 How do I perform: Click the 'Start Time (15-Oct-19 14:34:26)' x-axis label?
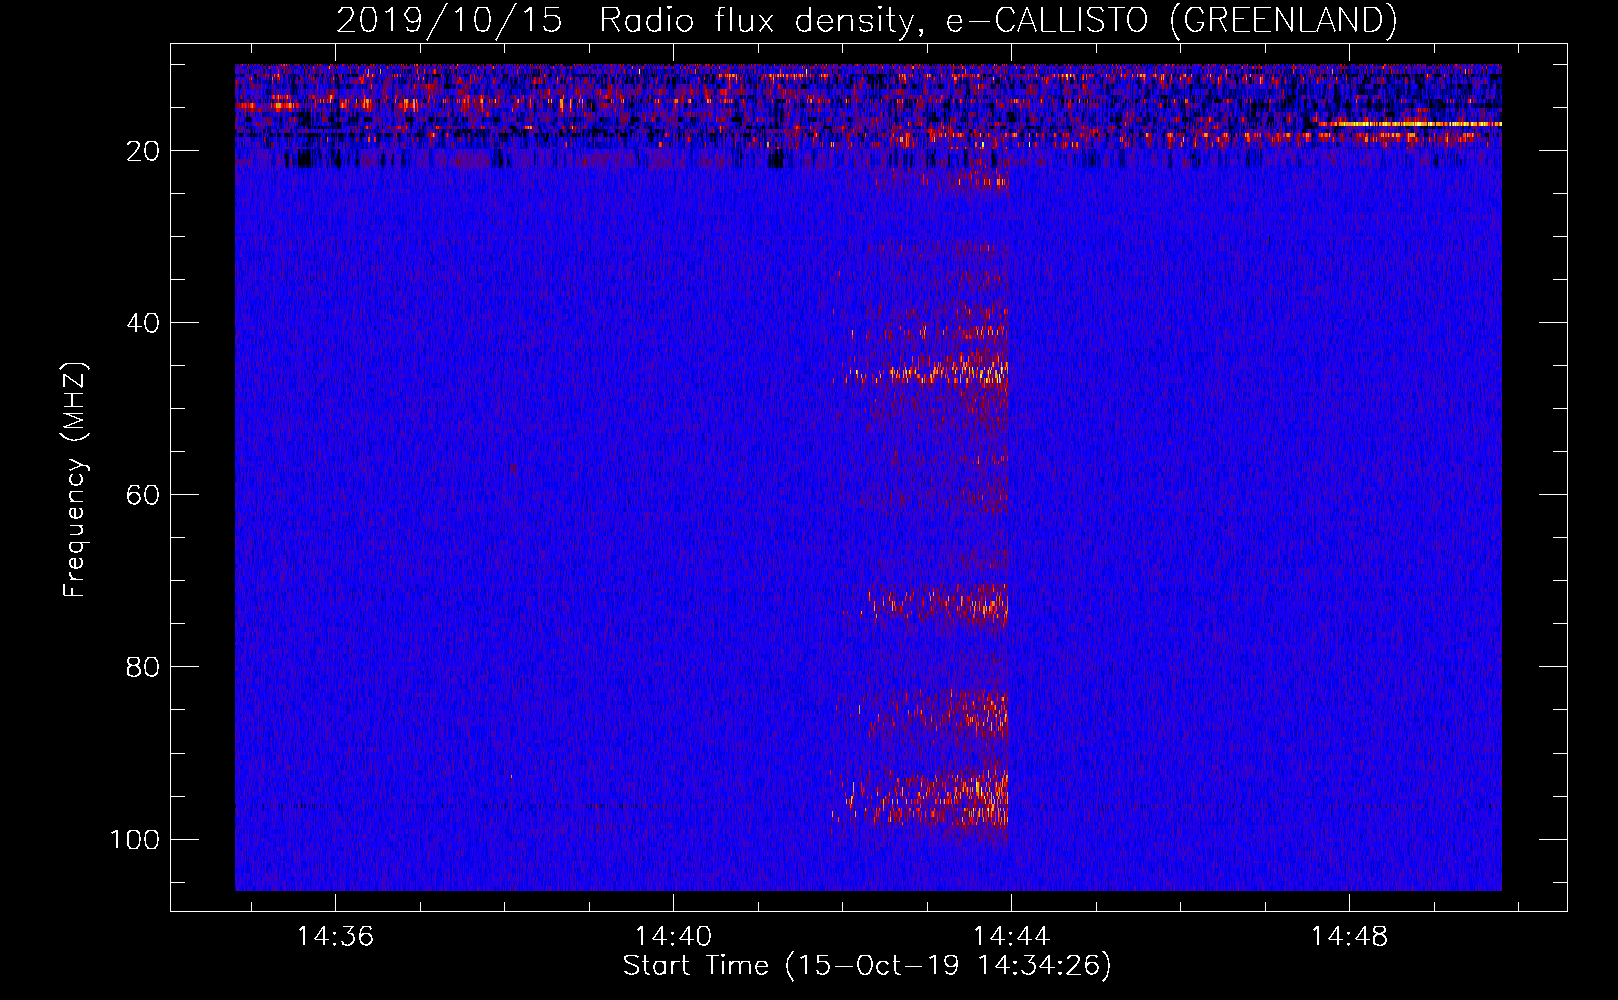[x=867, y=966]
